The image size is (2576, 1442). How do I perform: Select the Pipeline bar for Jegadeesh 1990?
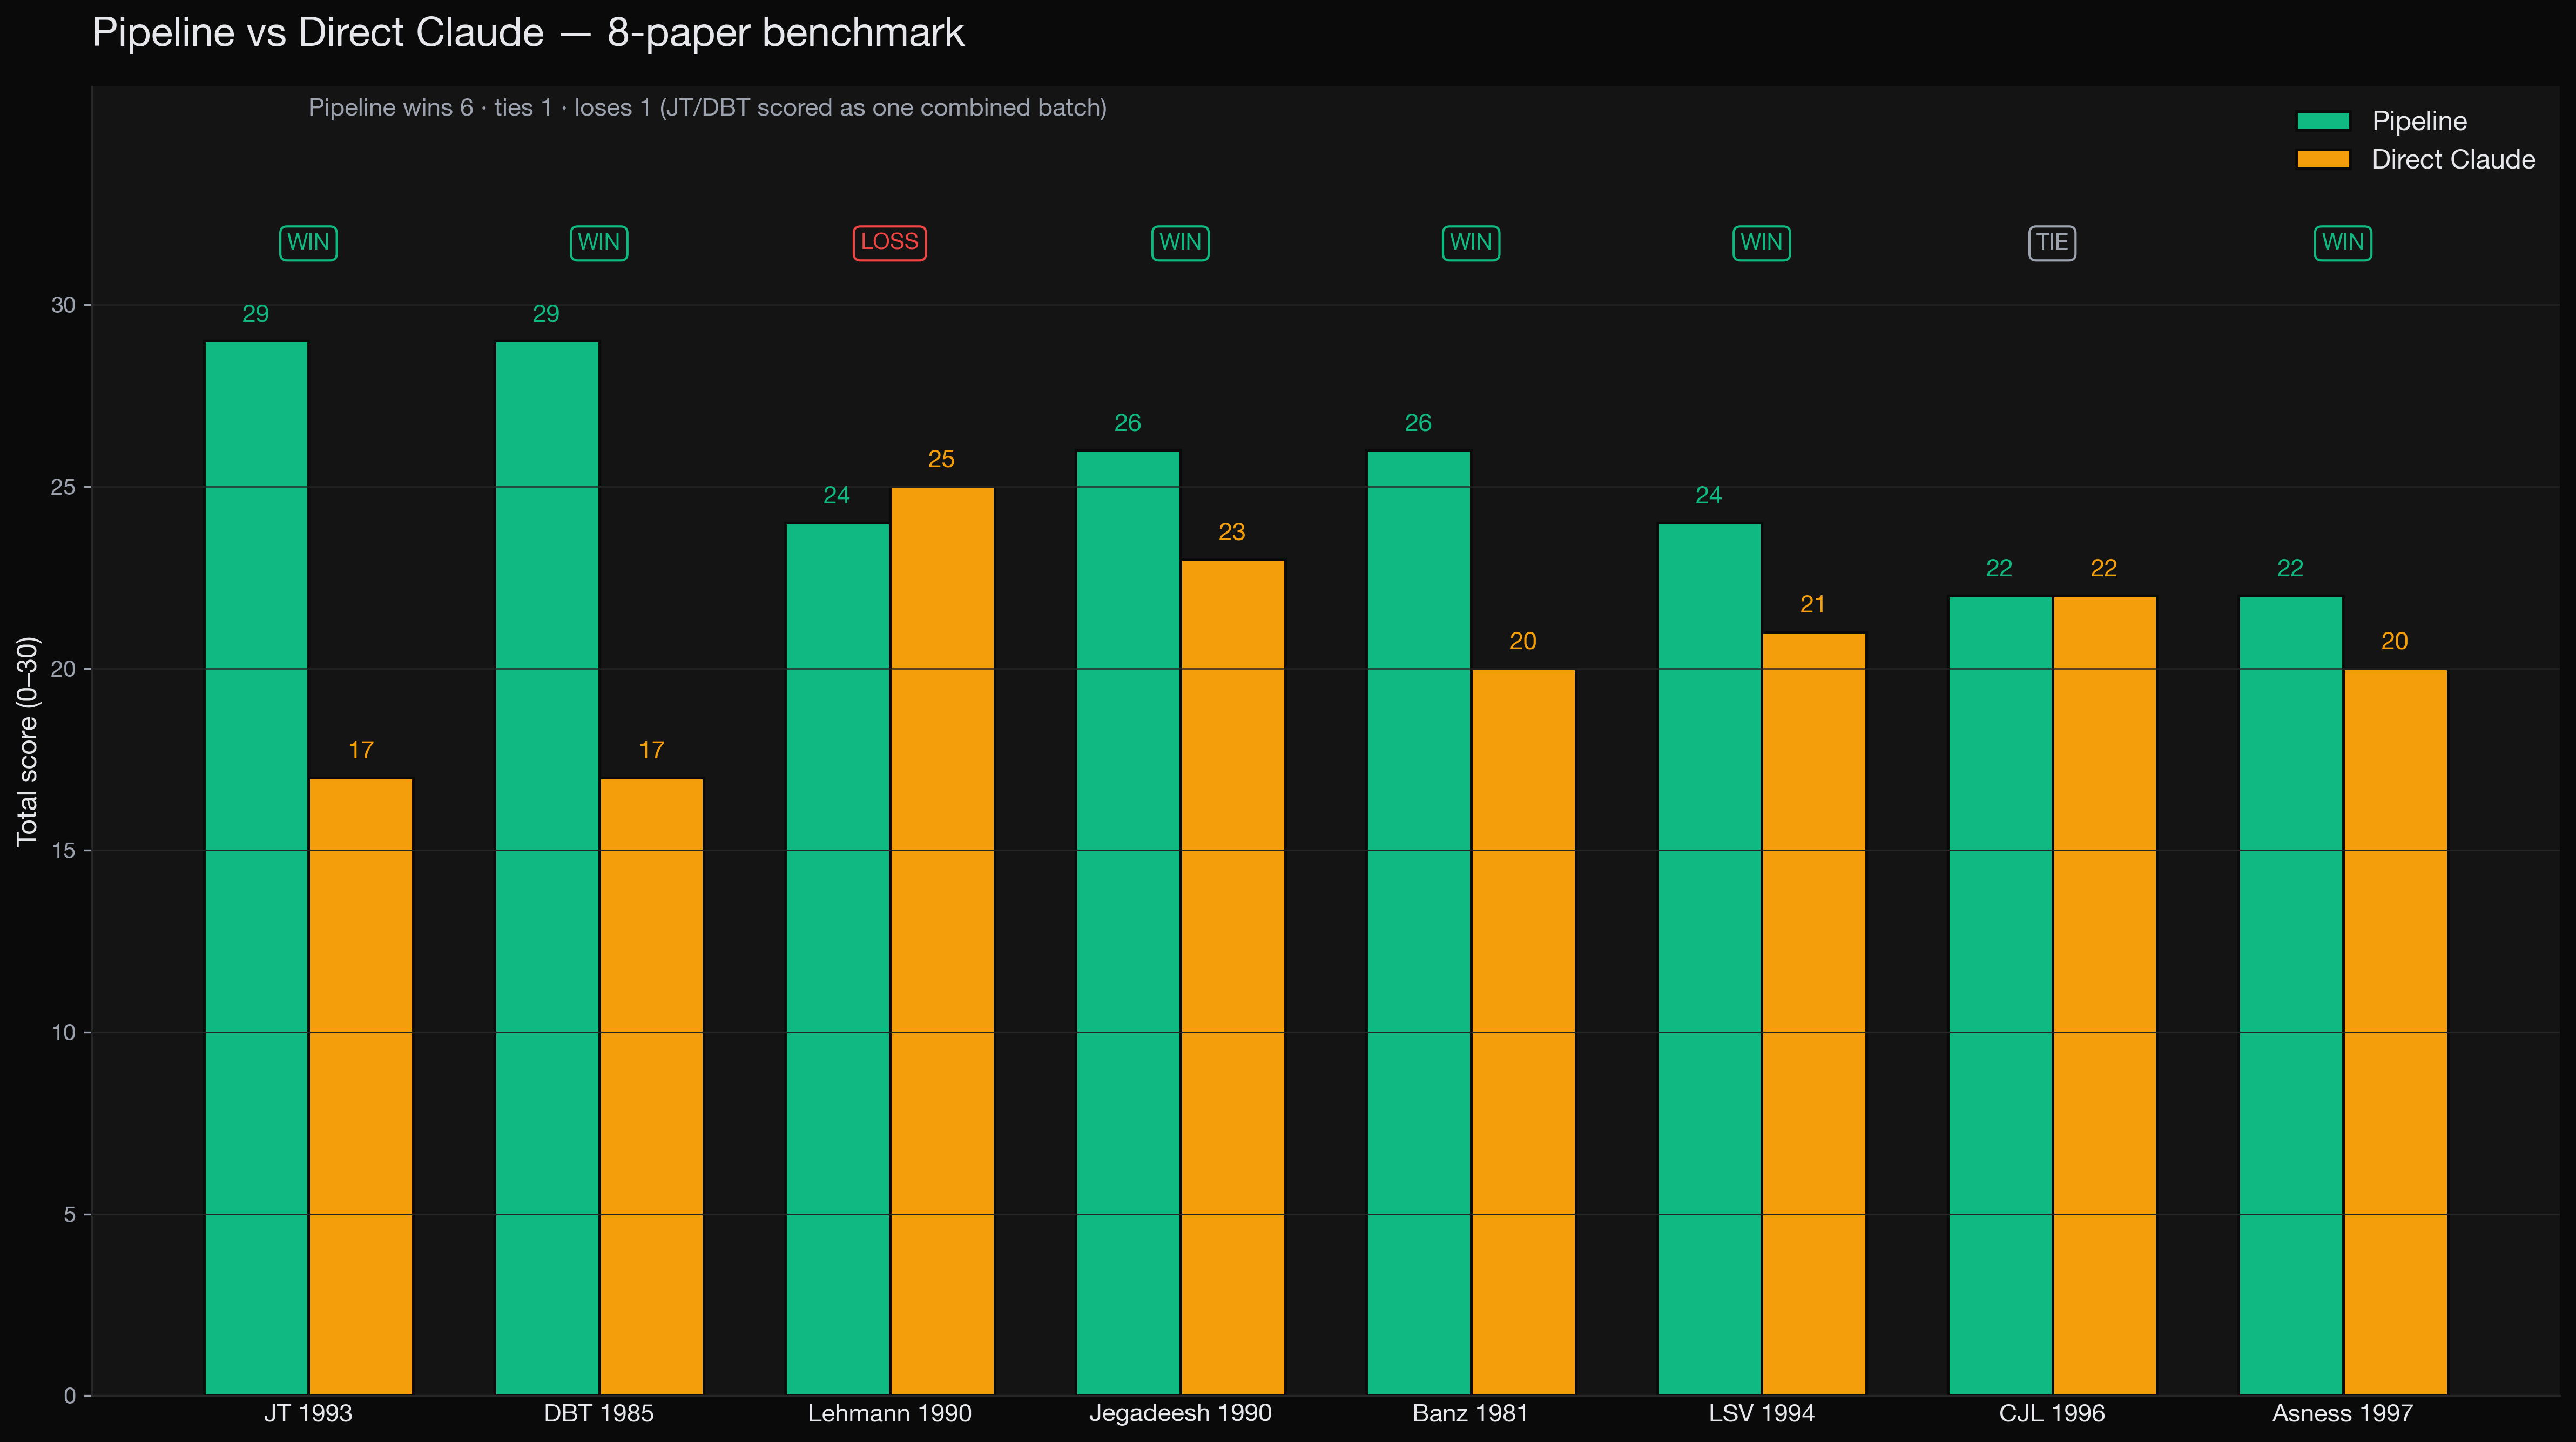[1128, 900]
